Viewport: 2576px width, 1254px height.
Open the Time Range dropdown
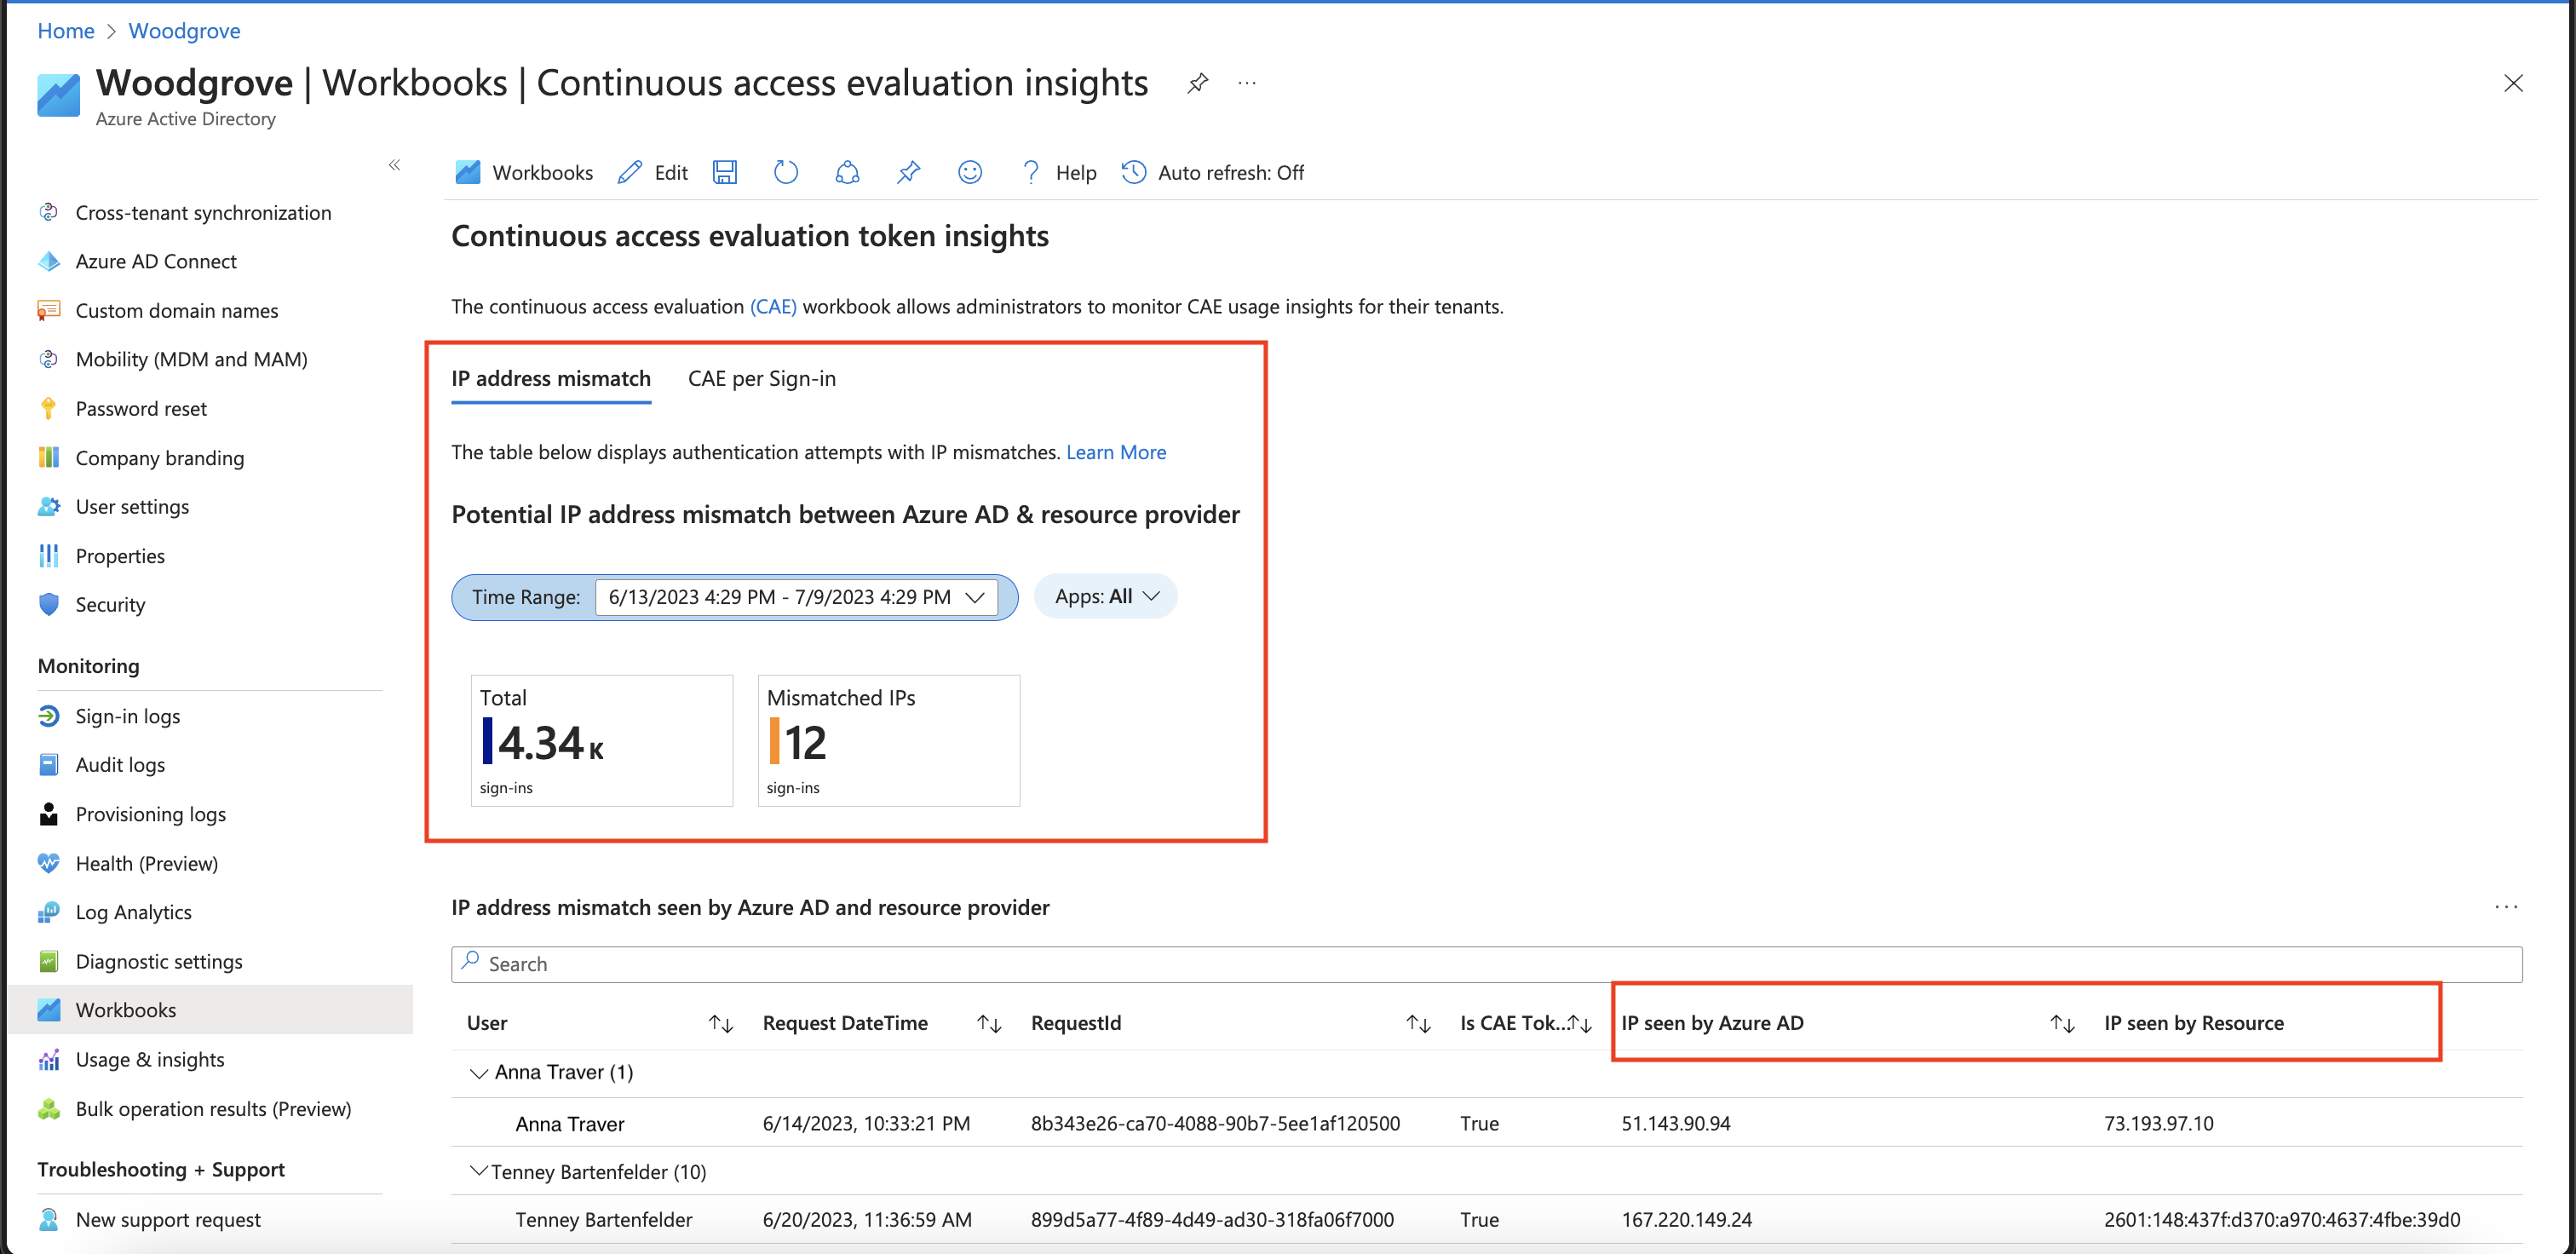(796, 597)
